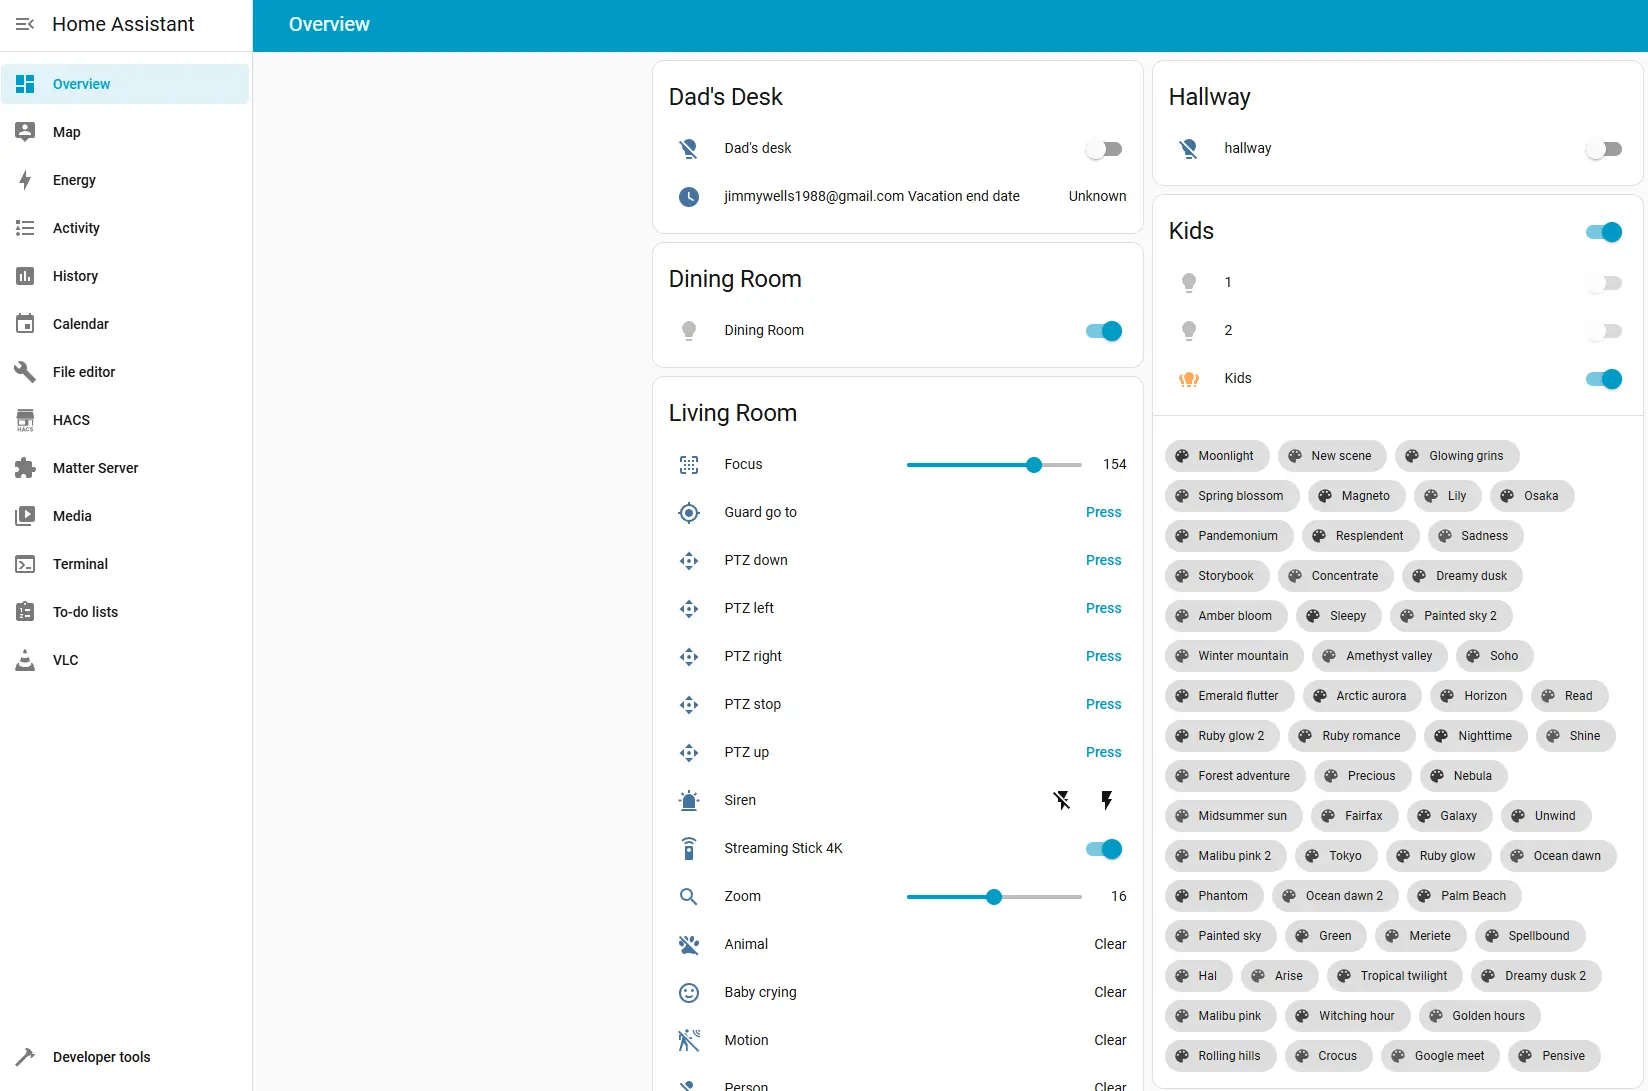This screenshot has height=1091, width=1648.
Task: Activate the Moonlight scene chip
Action: (x=1217, y=456)
